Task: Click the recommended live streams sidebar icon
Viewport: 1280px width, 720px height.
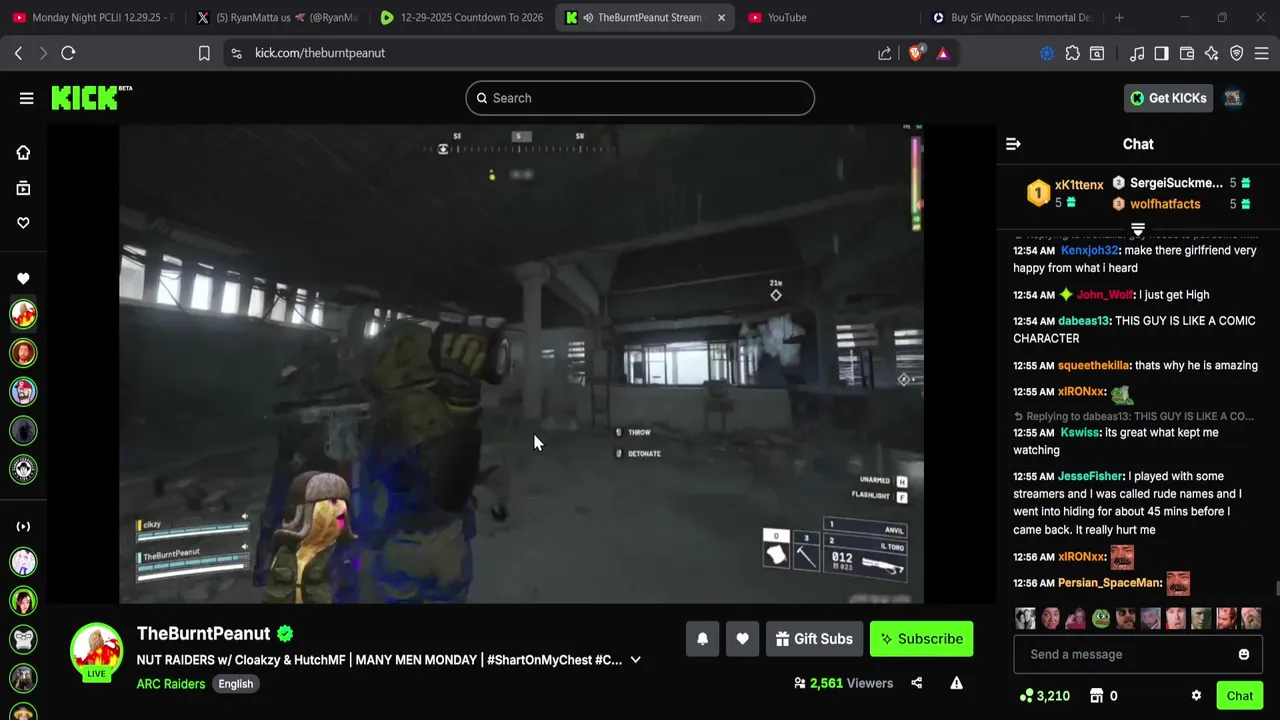Action: (23, 526)
